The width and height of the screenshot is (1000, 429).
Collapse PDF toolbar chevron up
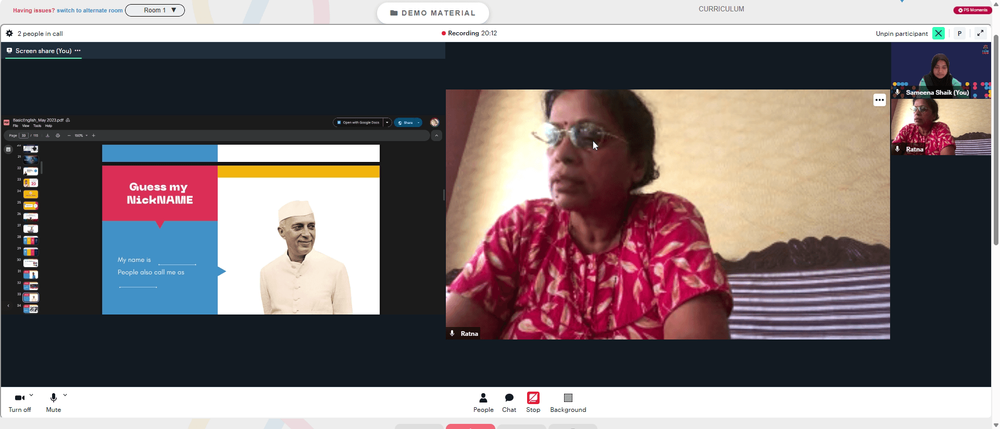[x=436, y=136]
